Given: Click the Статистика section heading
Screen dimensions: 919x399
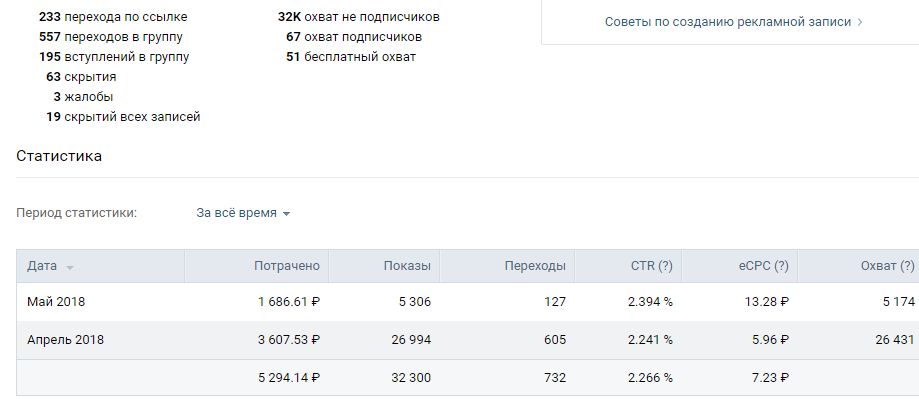Looking at the screenshot, I should tap(59, 156).
